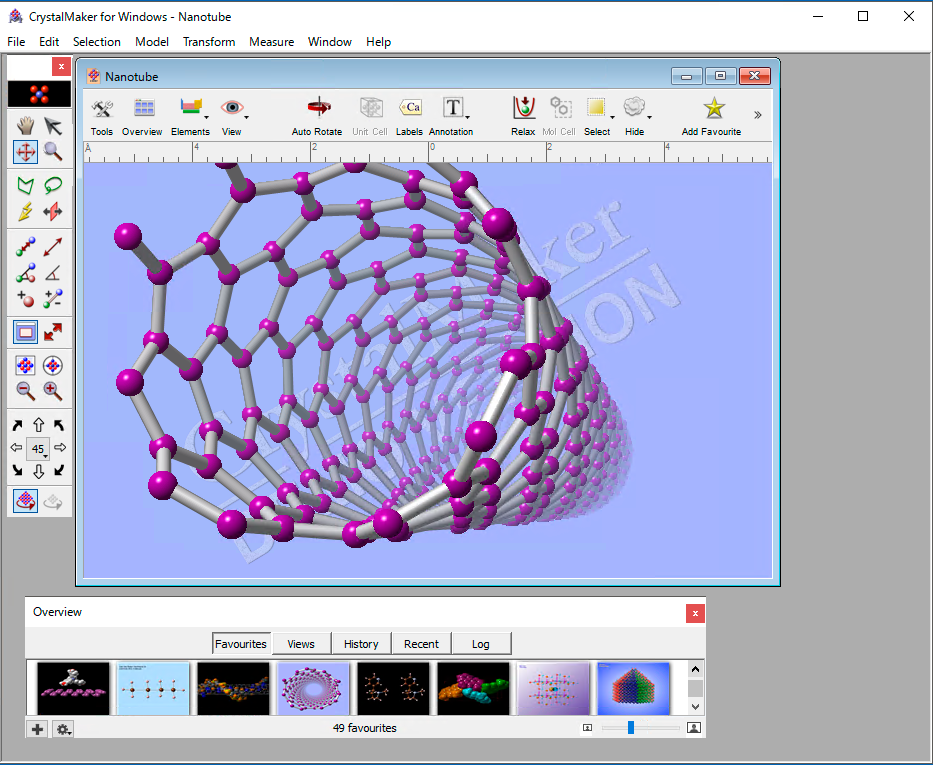Toggle Unit Cell display
Image resolution: width=933 pixels, height=765 pixels.
tap(370, 116)
